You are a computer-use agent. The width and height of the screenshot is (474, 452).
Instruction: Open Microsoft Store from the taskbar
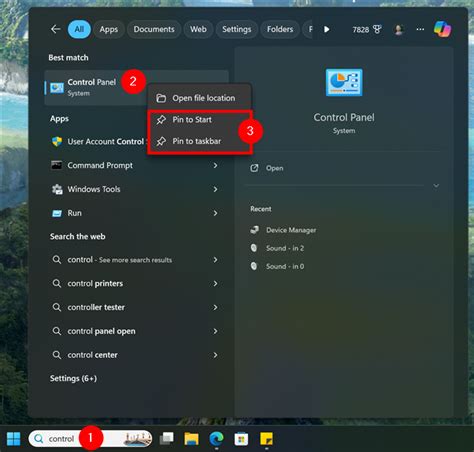pyautogui.click(x=241, y=439)
